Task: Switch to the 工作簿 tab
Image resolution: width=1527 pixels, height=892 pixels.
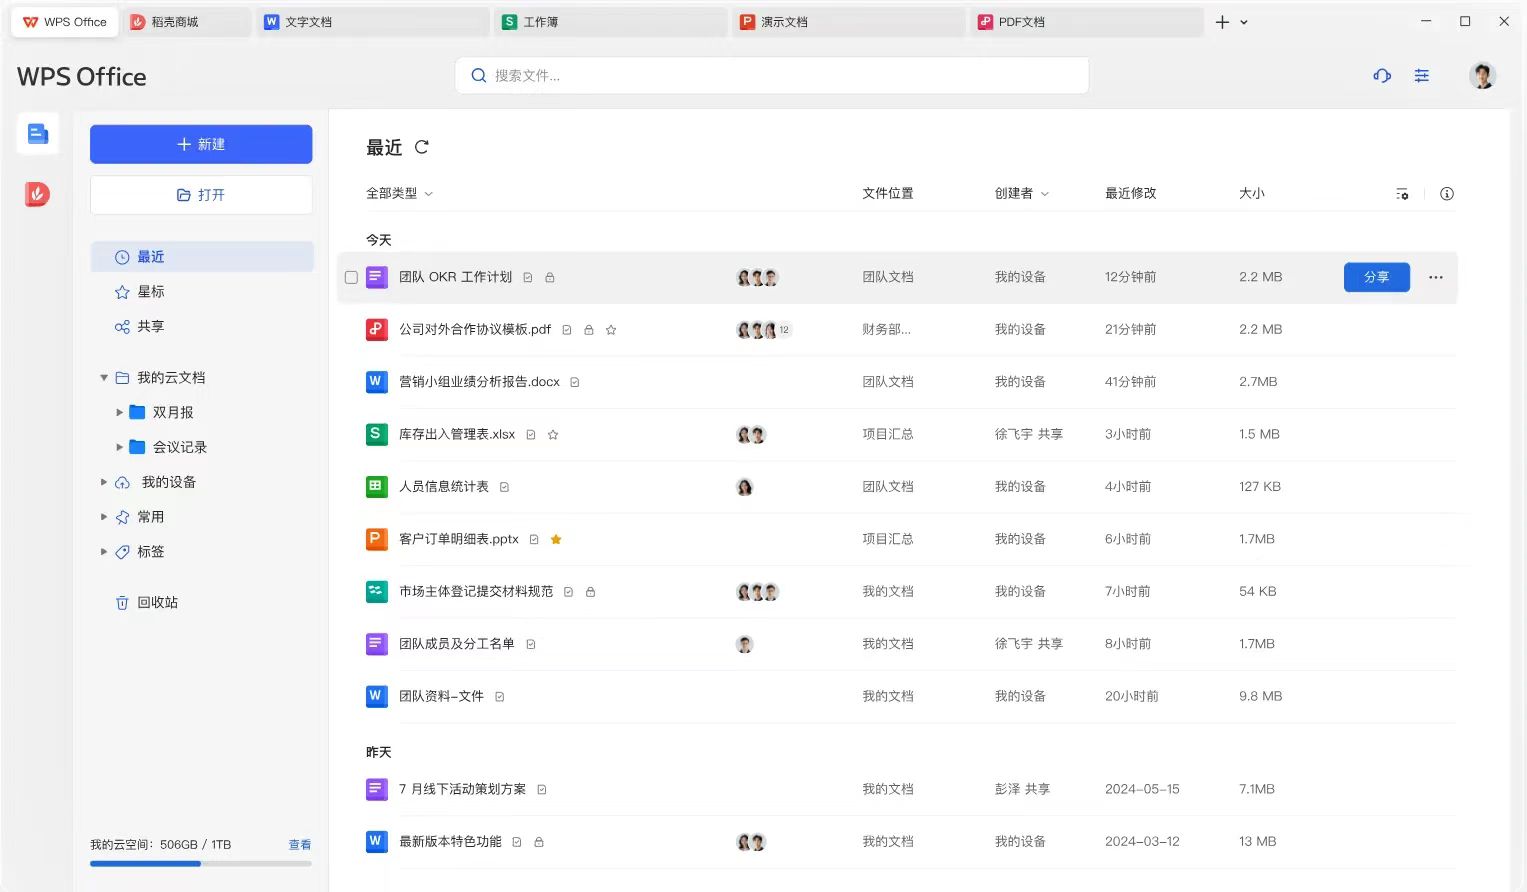Action: (x=546, y=21)
